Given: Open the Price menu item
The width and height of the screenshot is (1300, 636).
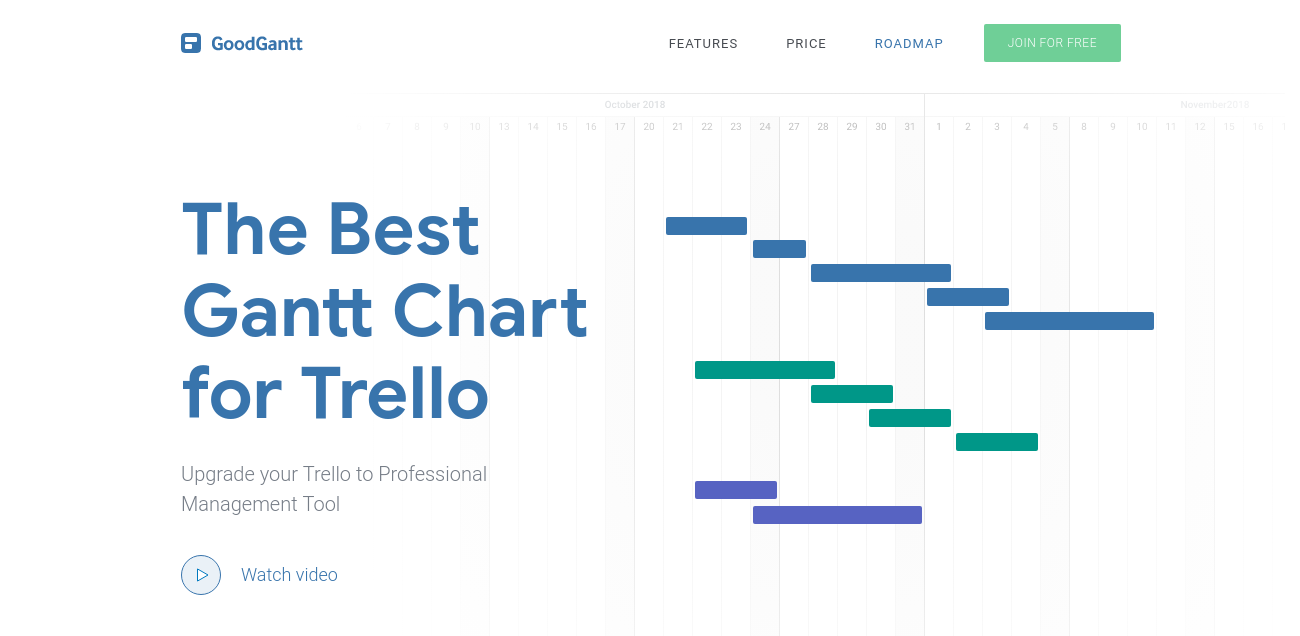Looking at the screenshot, I should click(806, 44).
